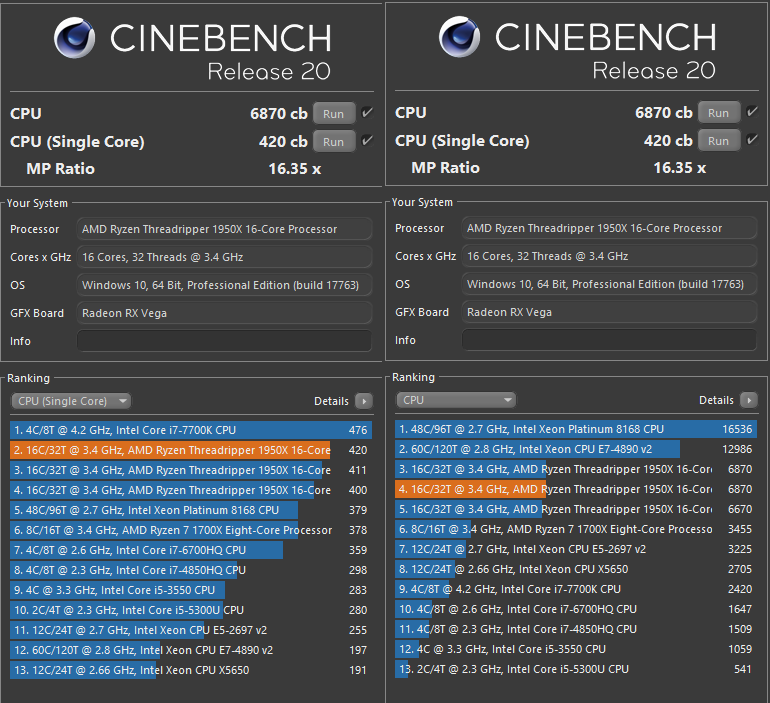Select Xeon E7-4890 v2 row scoring 12986
The width and height of the screenshot is (770, 703).
click(576, 449)
